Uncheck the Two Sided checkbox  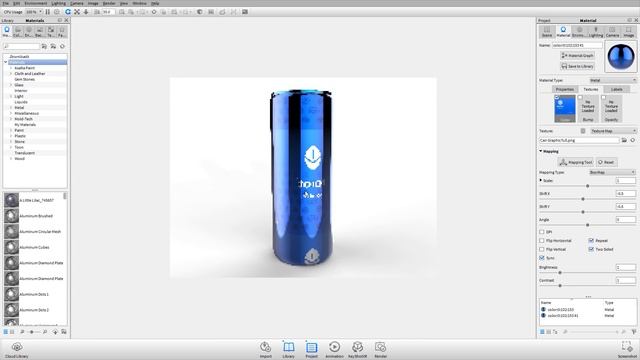pos(591,249)
